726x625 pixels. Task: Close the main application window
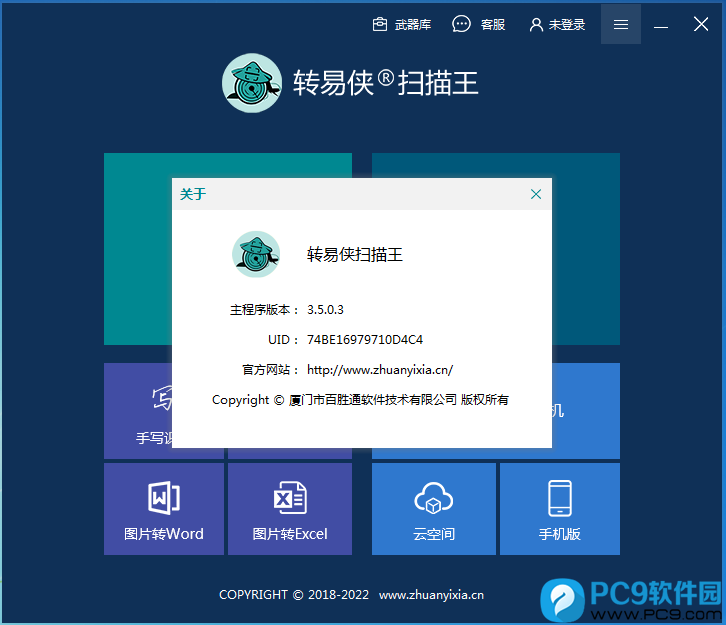[x=701, y=24]
